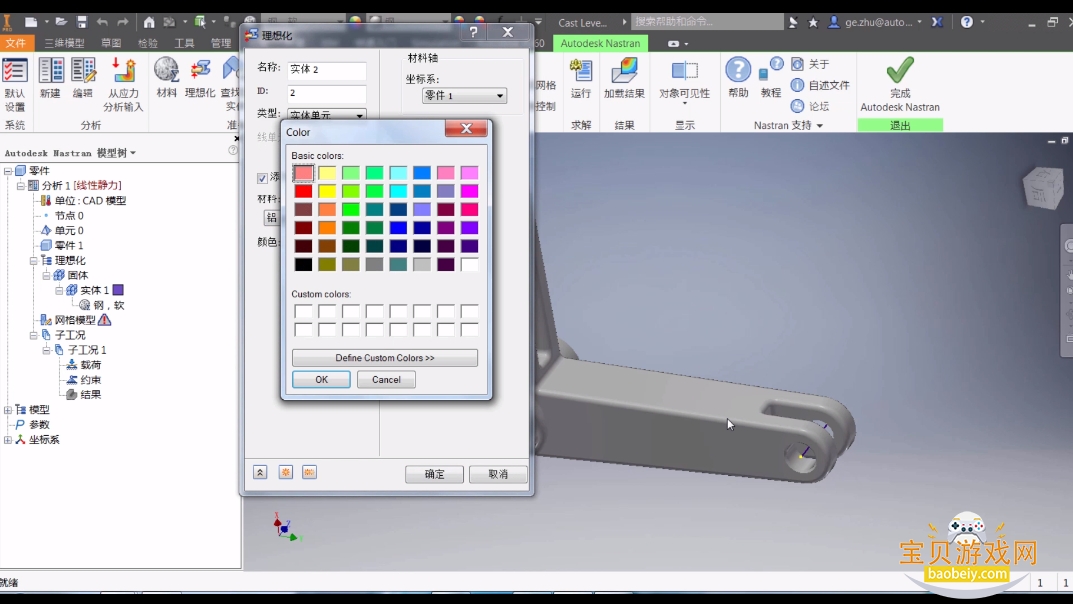Click the Redo arrow in quick access toolbar
Viewport: 1073px width, 604px height.
click(122, 22)
